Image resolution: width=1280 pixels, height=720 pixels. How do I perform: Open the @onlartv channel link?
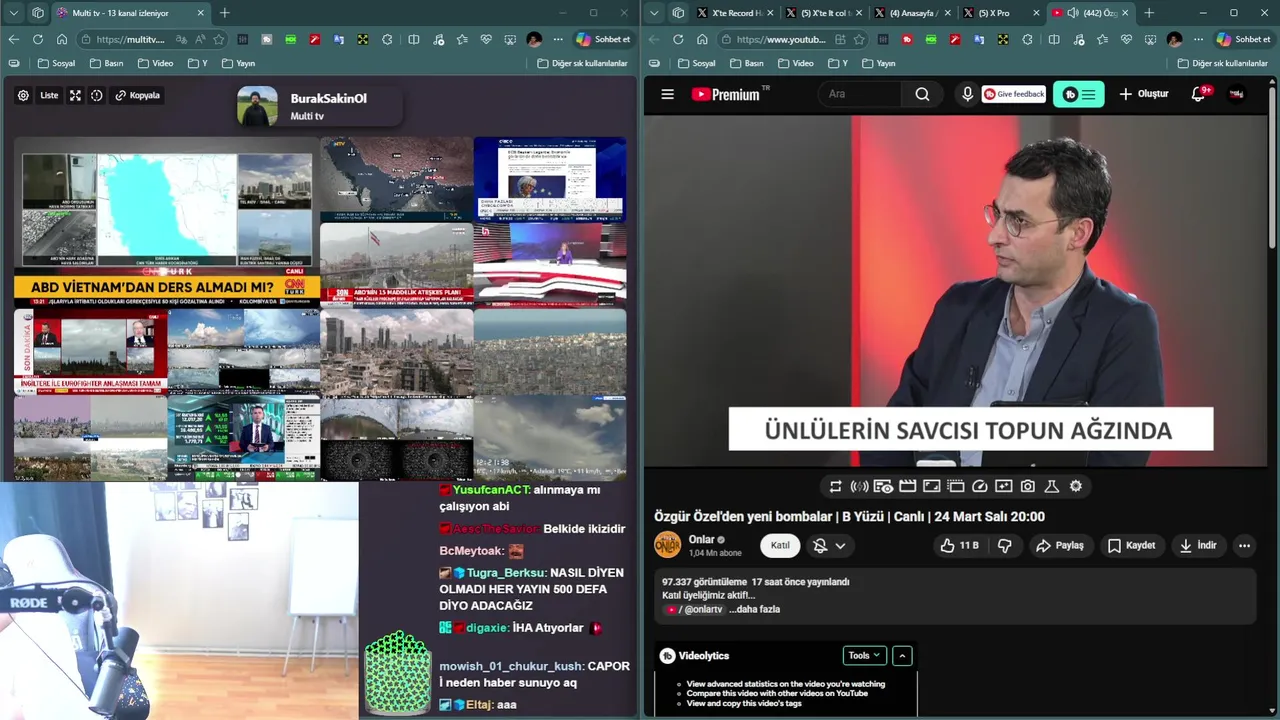pyautogui.click(x=702, y=609)
